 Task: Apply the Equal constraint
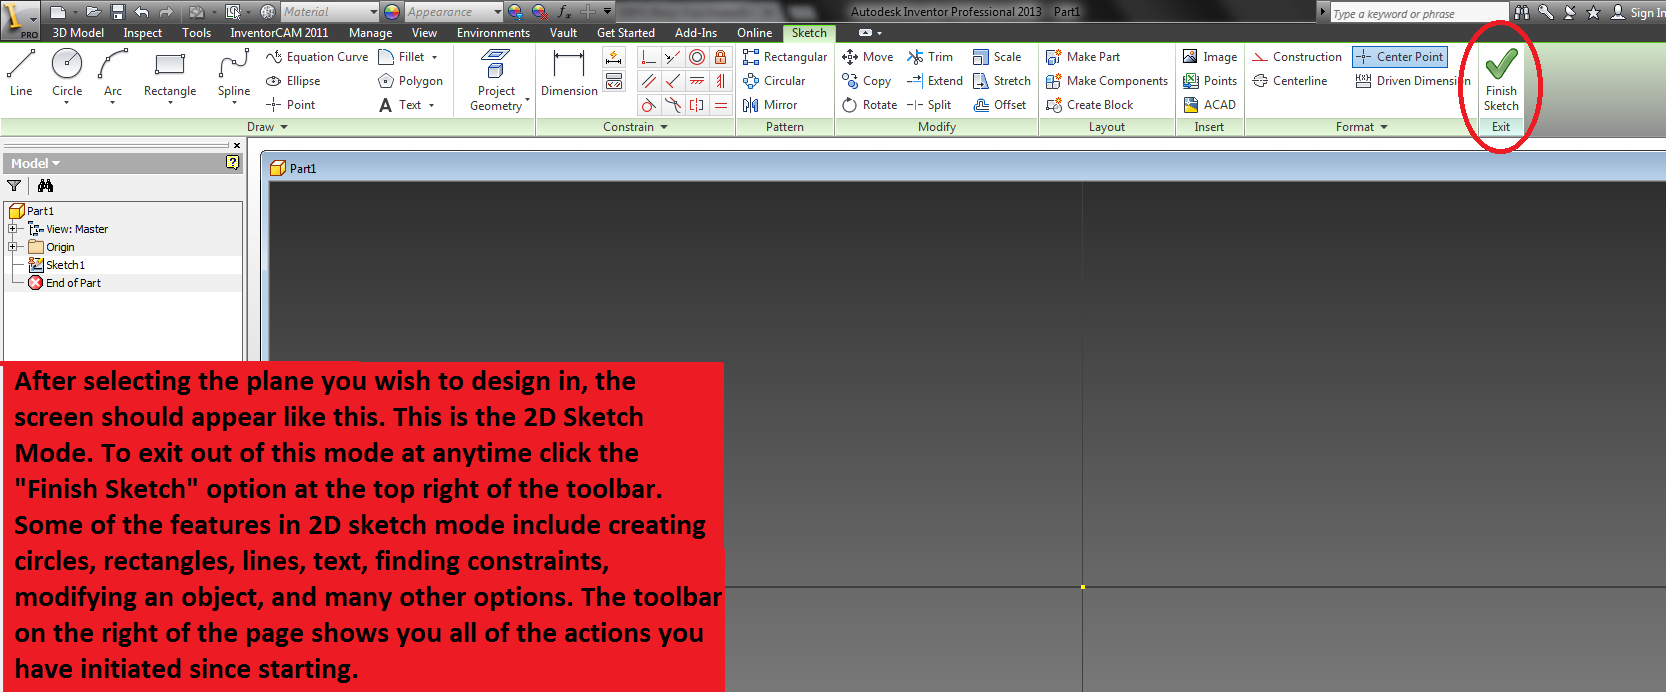(x=720, y=105)
